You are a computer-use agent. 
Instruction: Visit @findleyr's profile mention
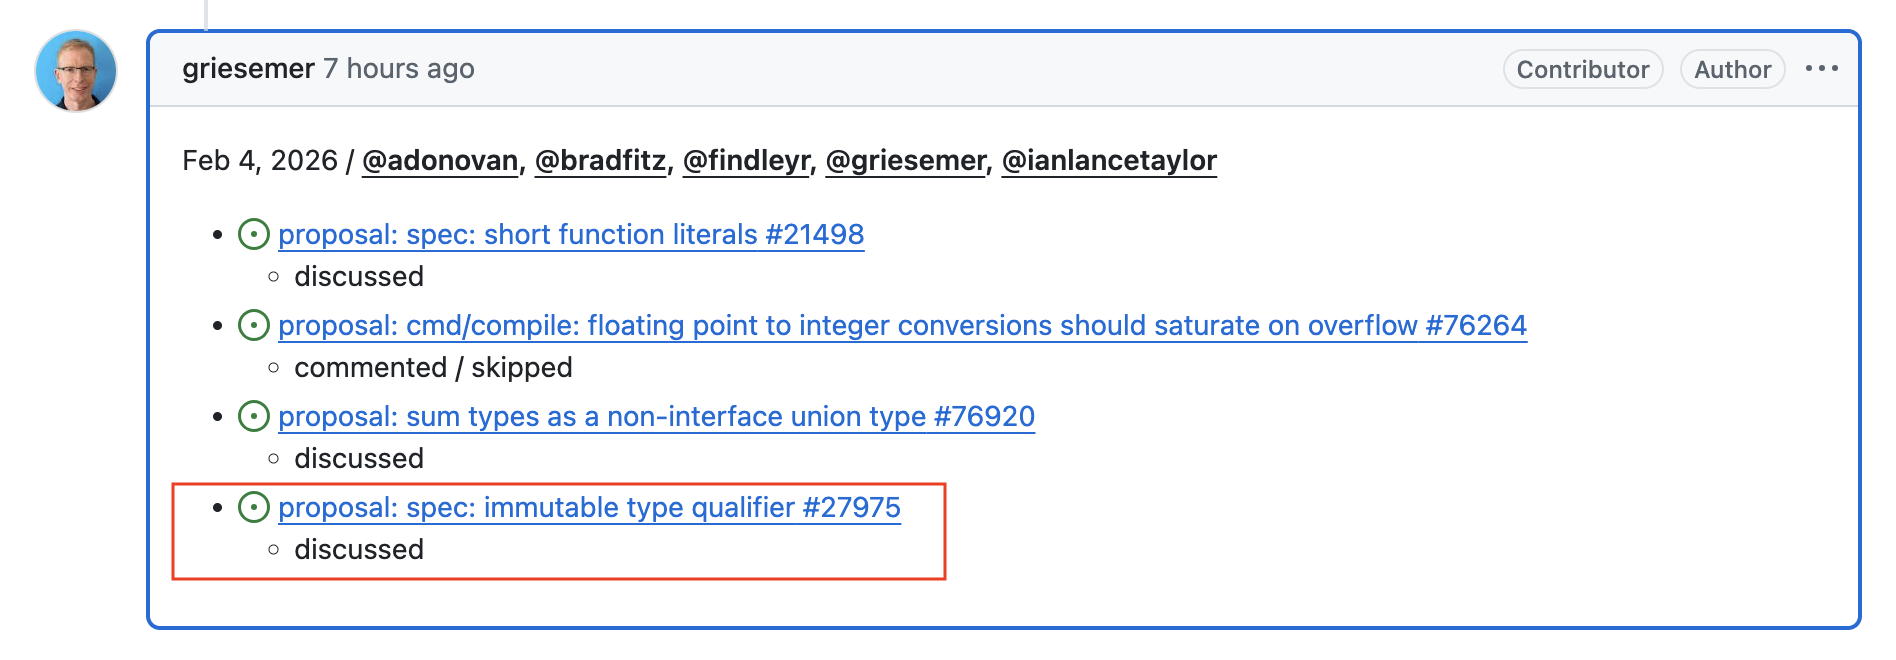click(x=746, y=161)
